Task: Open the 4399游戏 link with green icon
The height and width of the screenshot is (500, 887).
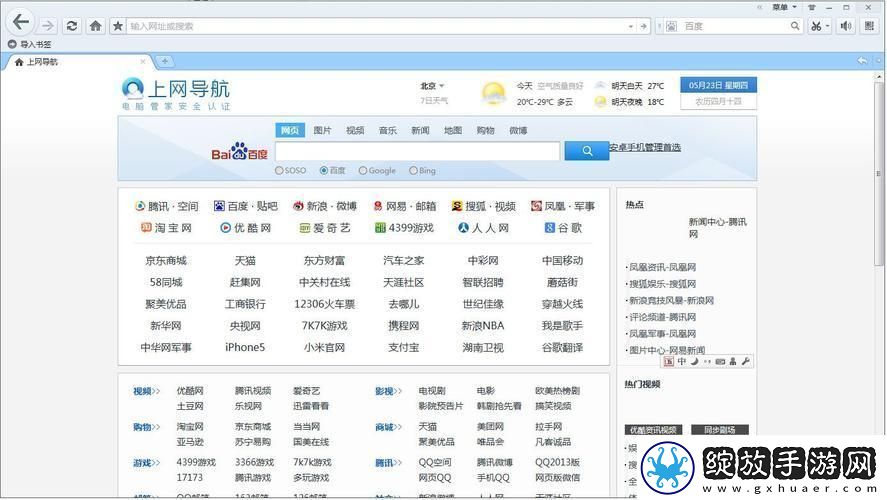Action: pos(404,228)
